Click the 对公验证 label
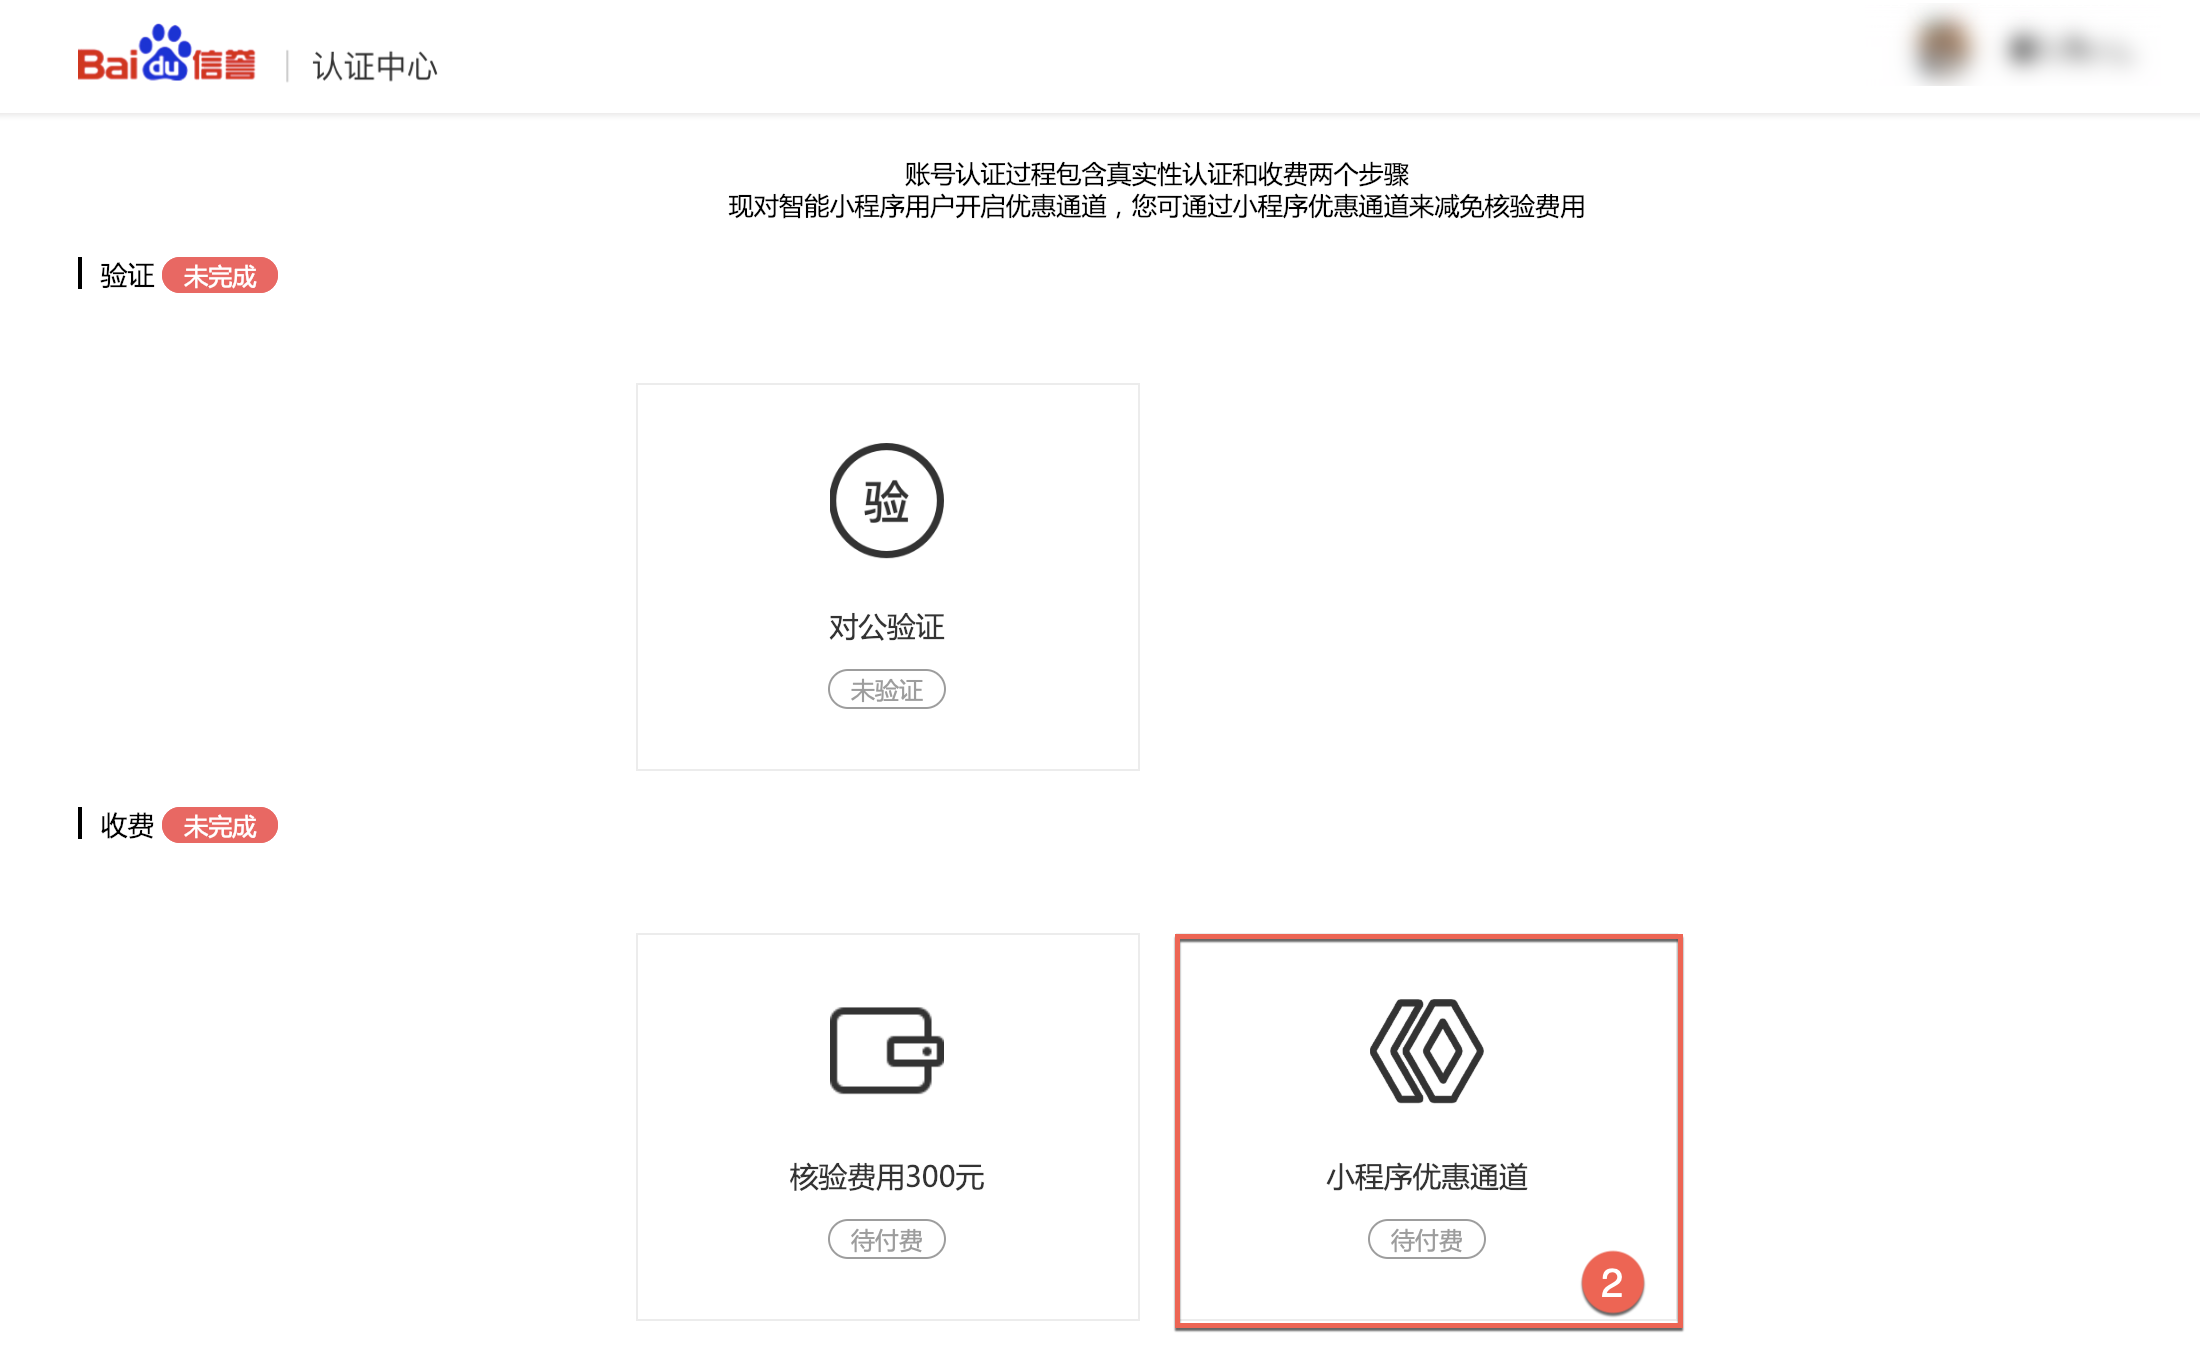The height and width of the screenshot is (1349, 2200). [886, 627]
